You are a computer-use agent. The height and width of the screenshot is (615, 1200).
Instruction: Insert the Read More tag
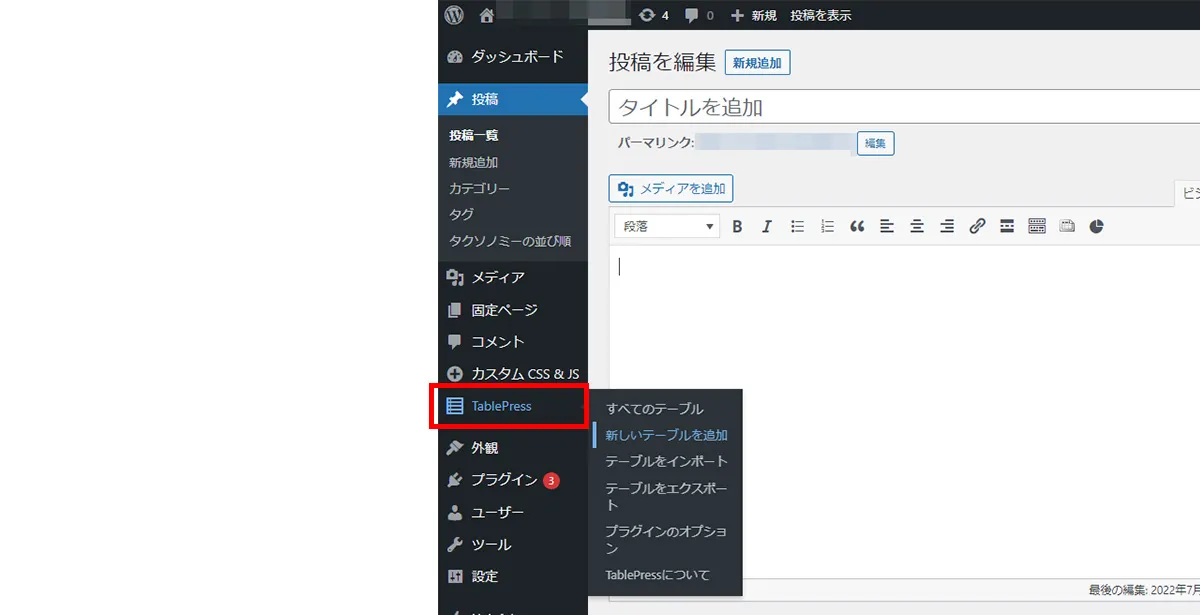tap(1007, 225)
